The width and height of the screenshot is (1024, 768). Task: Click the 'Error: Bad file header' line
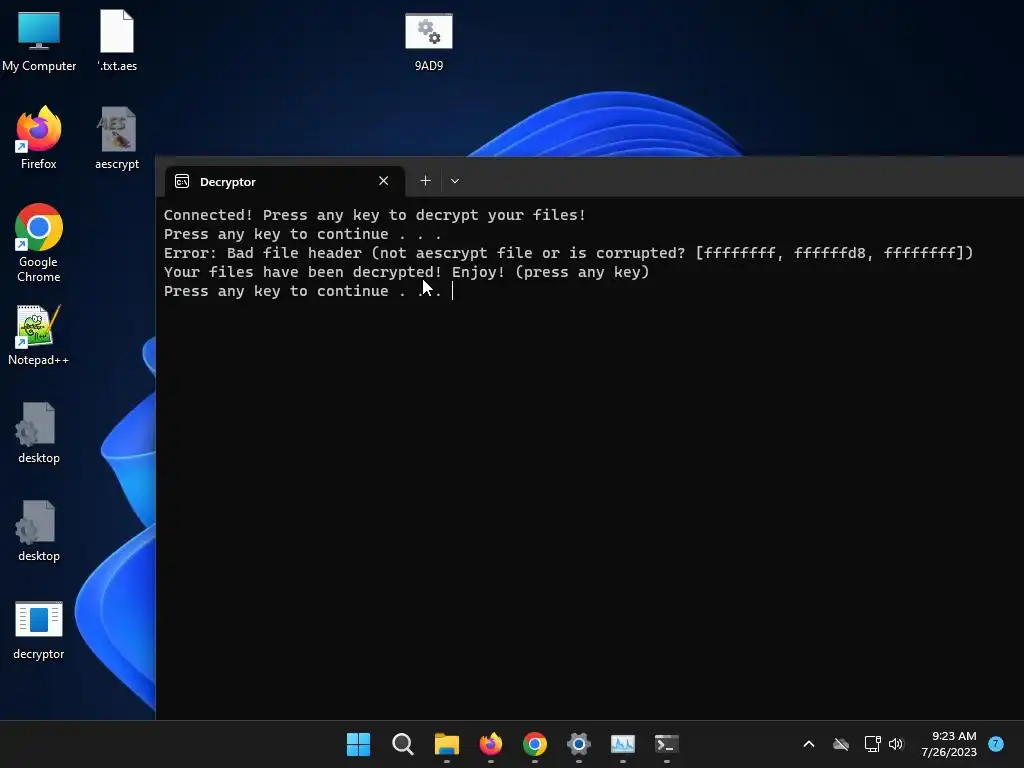tap(568, 253)
